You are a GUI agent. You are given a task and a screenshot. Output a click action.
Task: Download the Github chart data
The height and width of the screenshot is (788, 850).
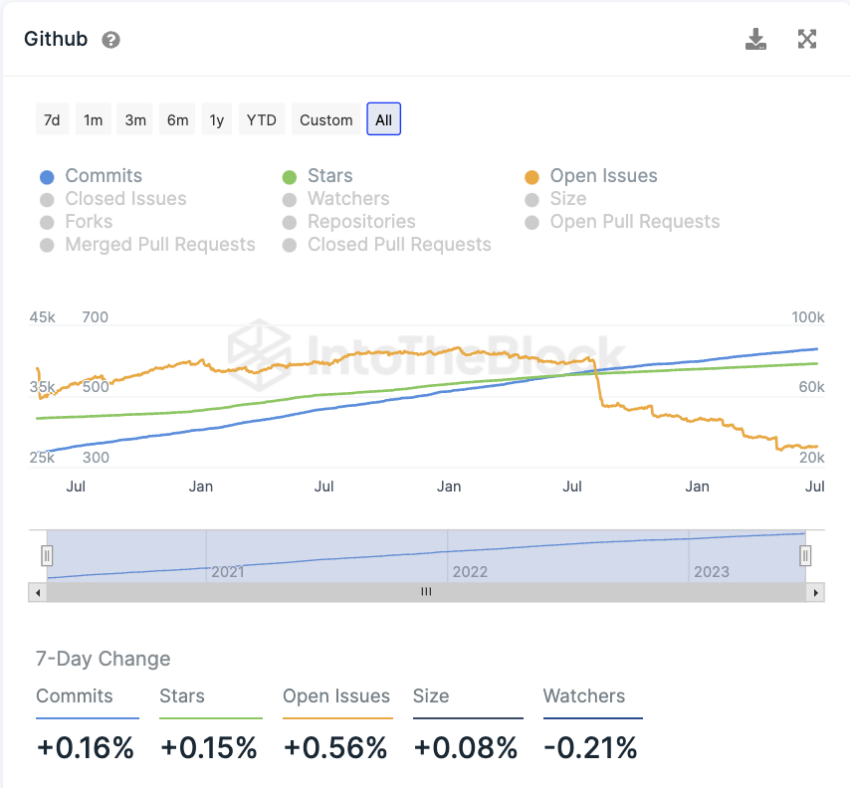click(756, 39)
